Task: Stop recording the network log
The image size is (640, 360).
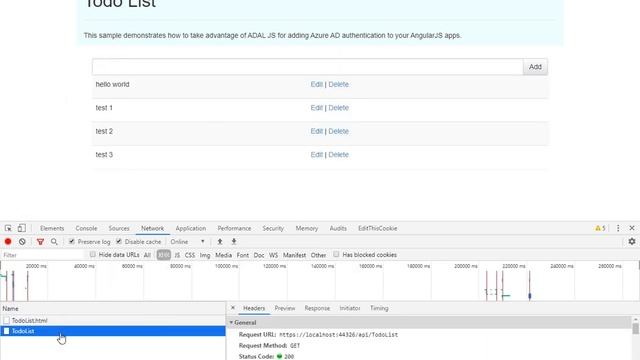Action: click(x=8, y=242)
